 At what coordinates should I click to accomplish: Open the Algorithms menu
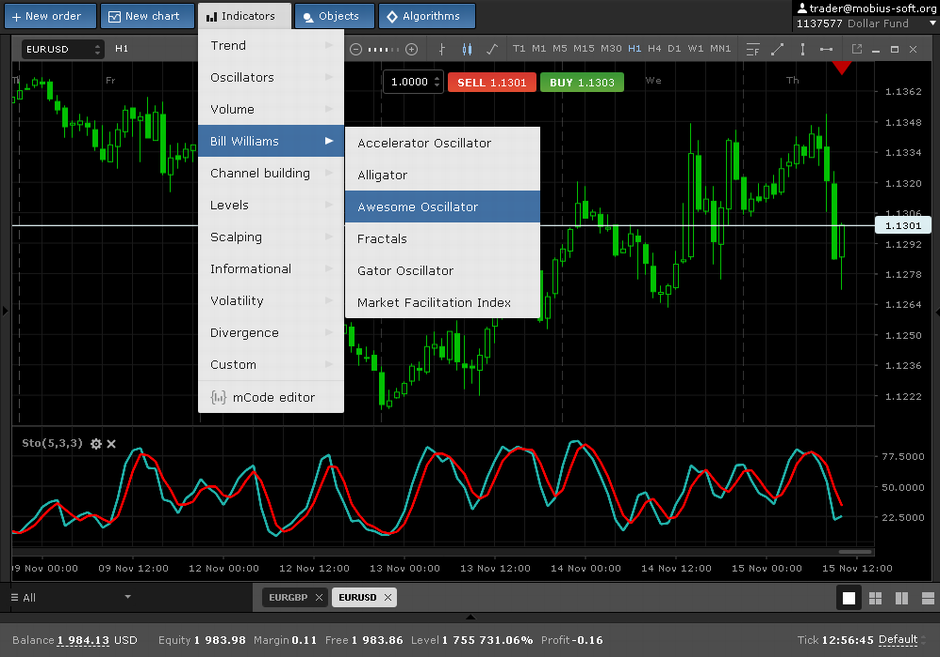click(x=427, y=16)
